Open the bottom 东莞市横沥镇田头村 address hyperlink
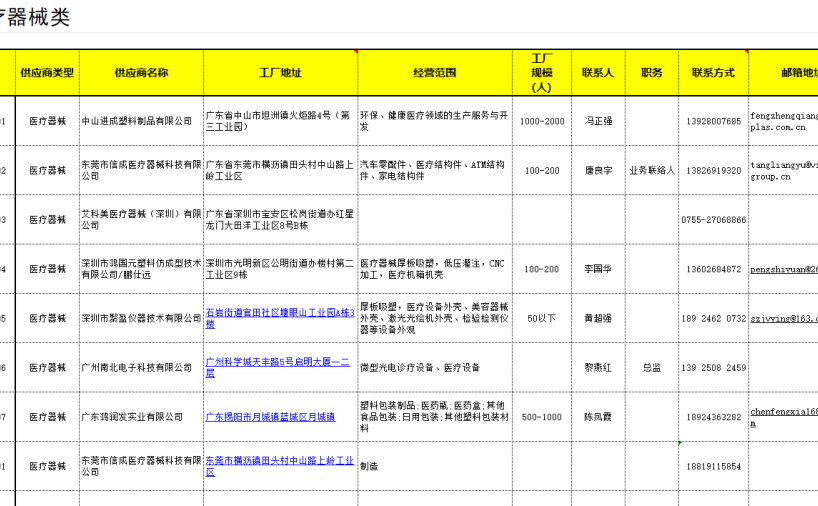Image resolution: width=818 pixels, height=506 pixels. click(x=279, y=466)
